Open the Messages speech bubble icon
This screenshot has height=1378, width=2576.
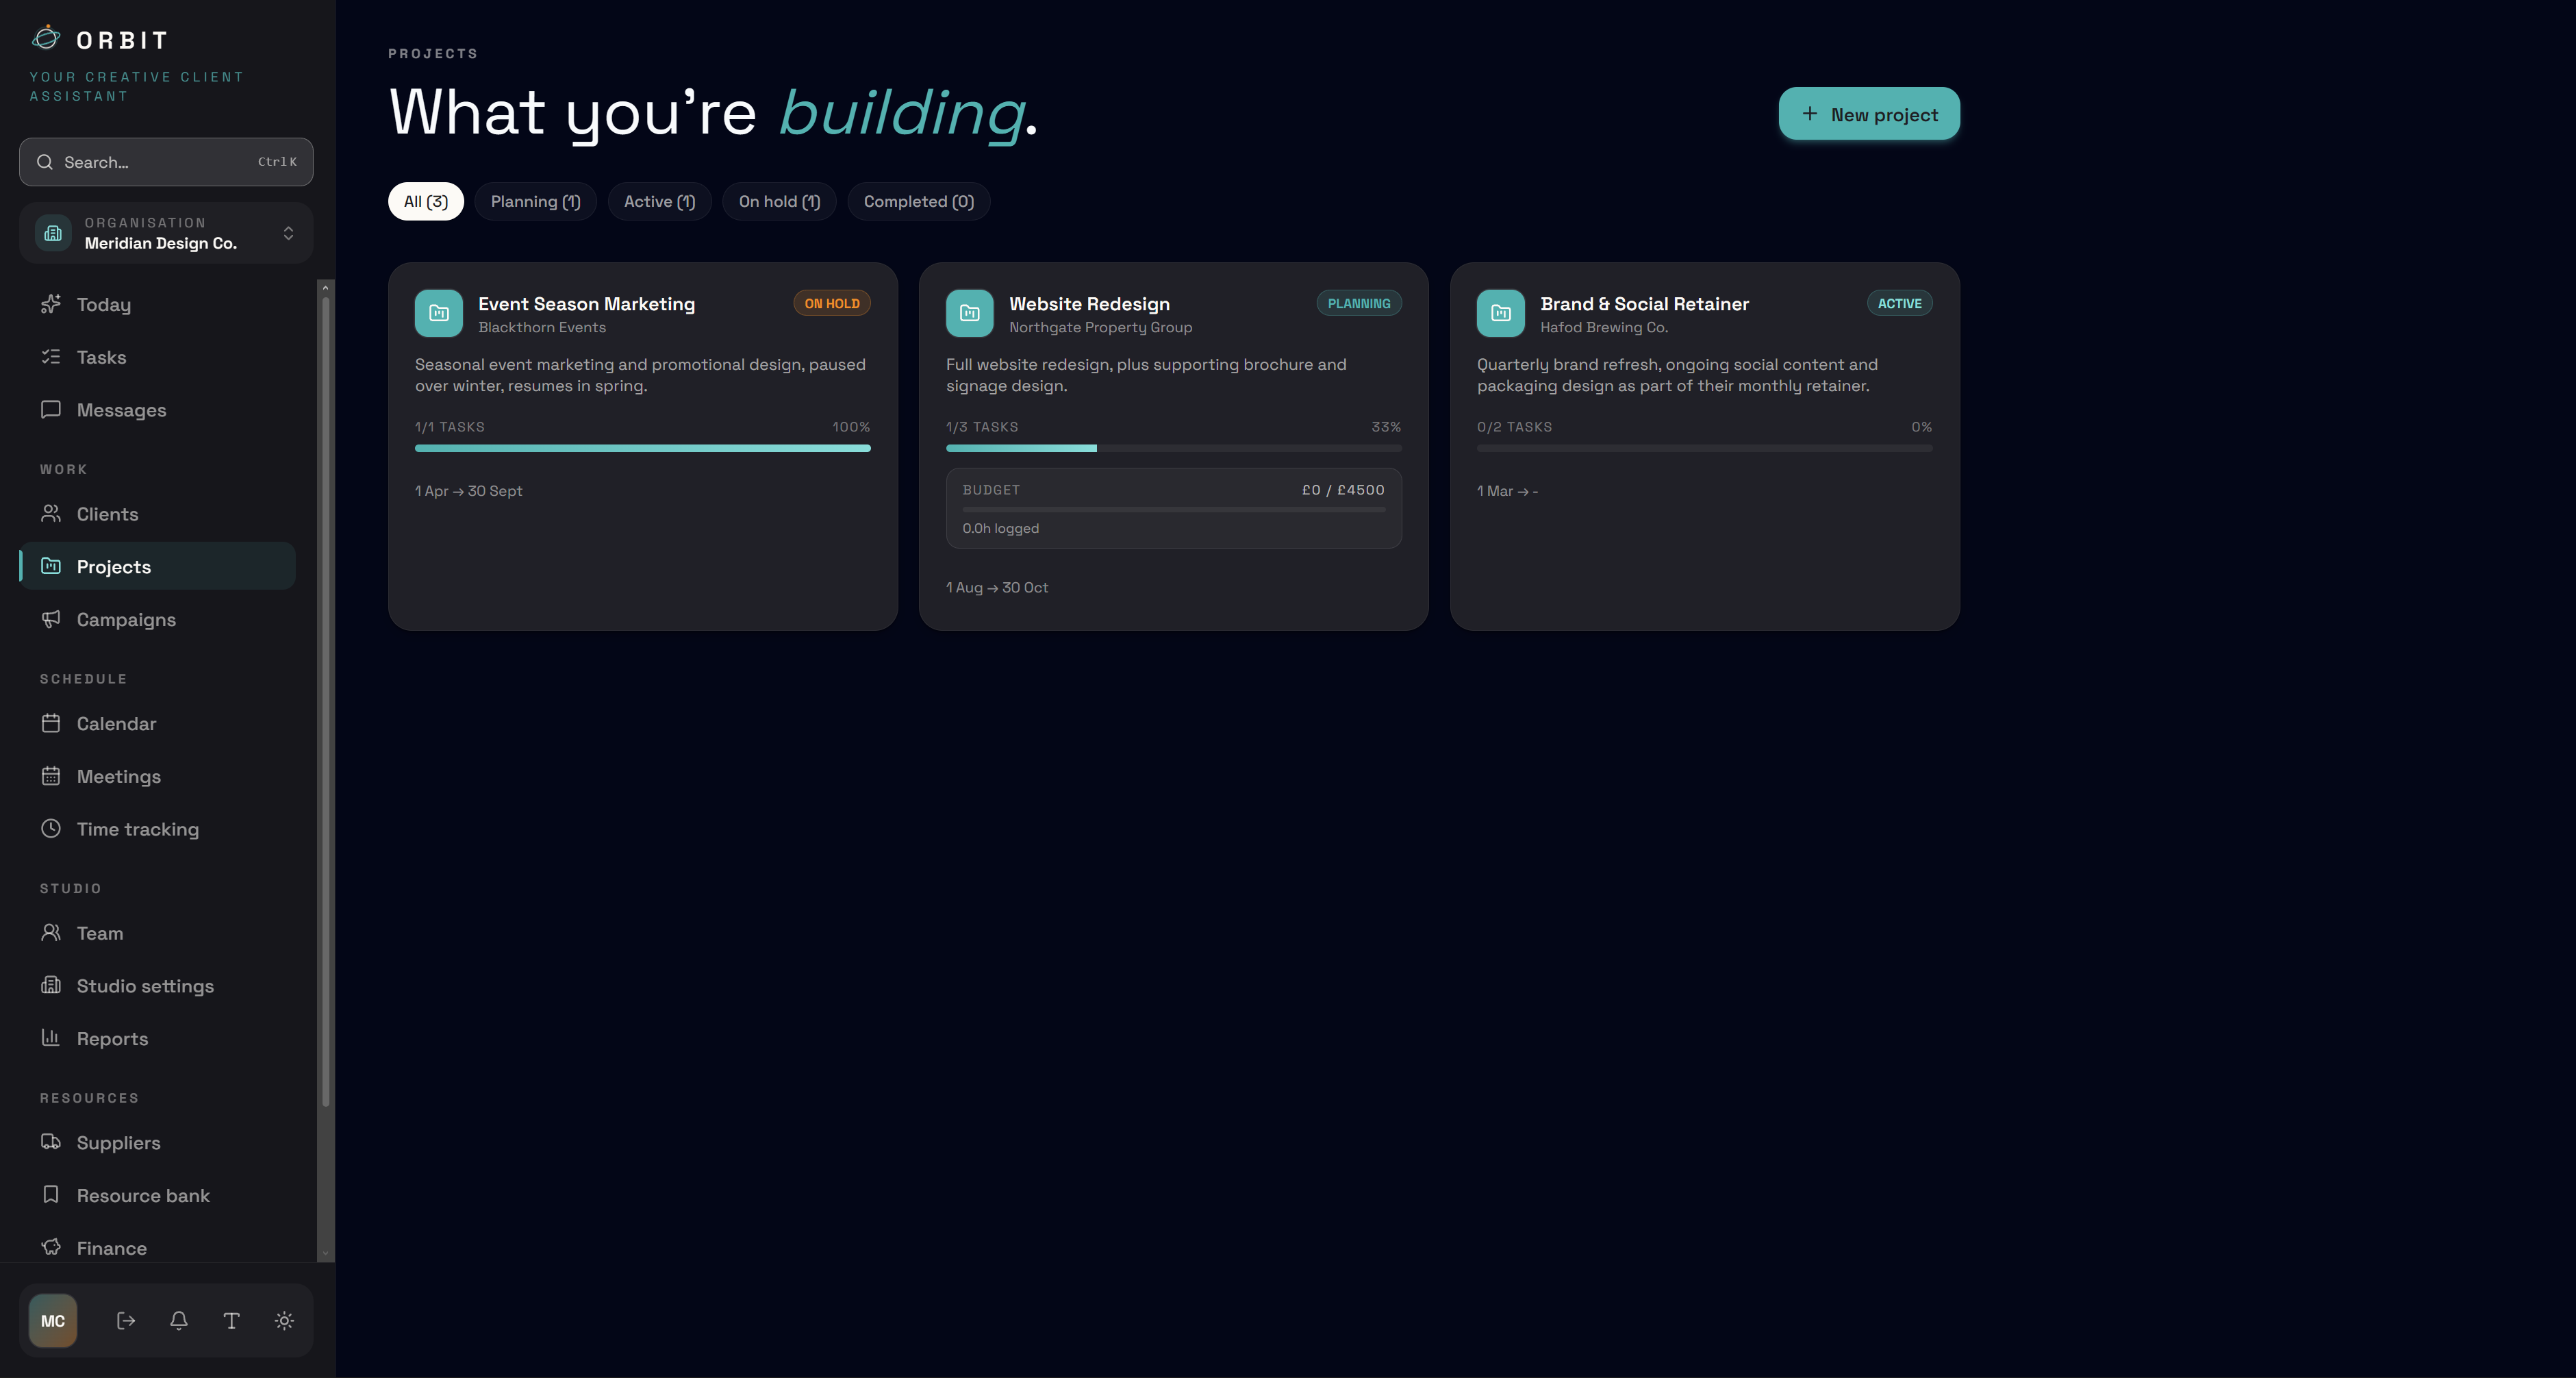click(51, 410)
